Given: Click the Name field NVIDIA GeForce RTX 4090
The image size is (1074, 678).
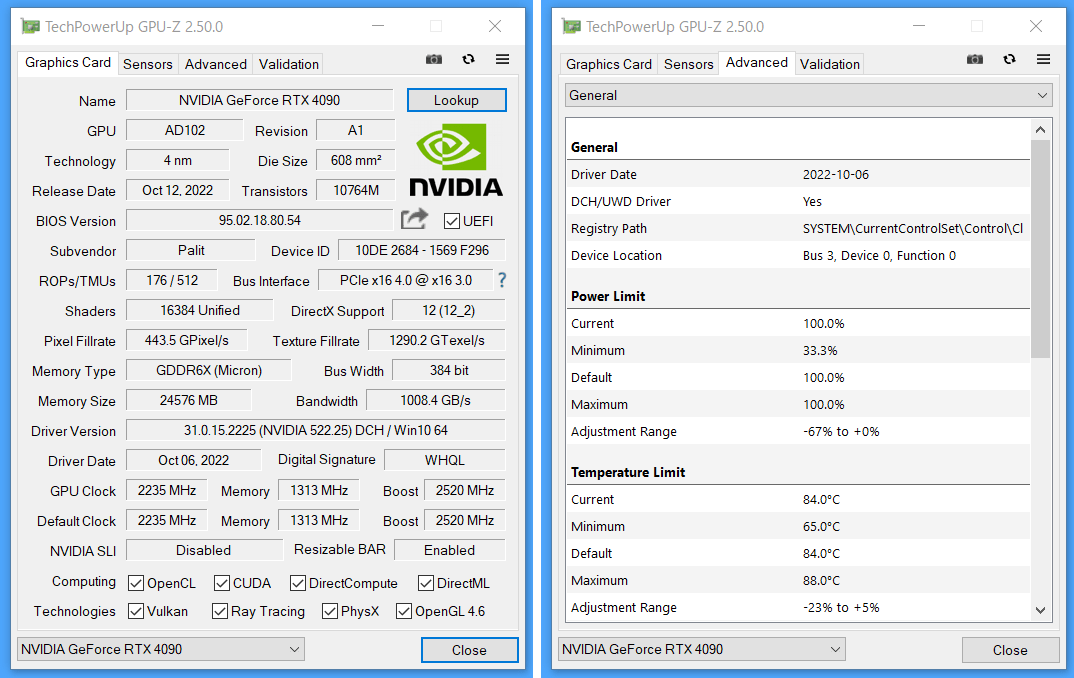Looking at the screenshot, I should 260,100.
